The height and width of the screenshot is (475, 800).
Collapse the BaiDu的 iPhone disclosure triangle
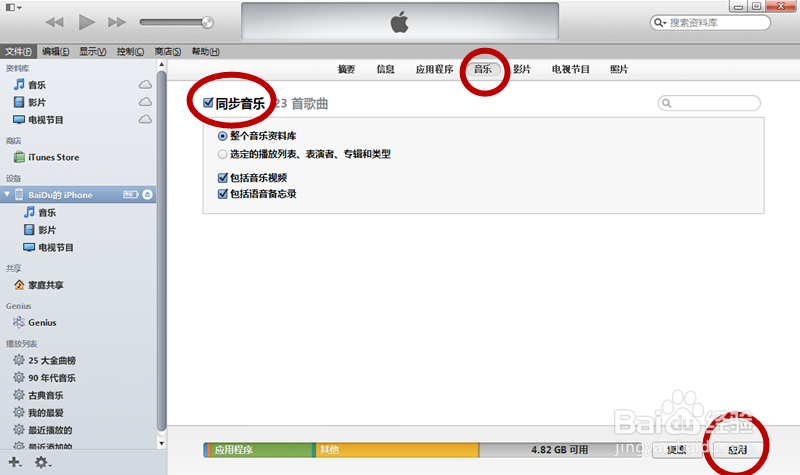[x=7, y=194]
